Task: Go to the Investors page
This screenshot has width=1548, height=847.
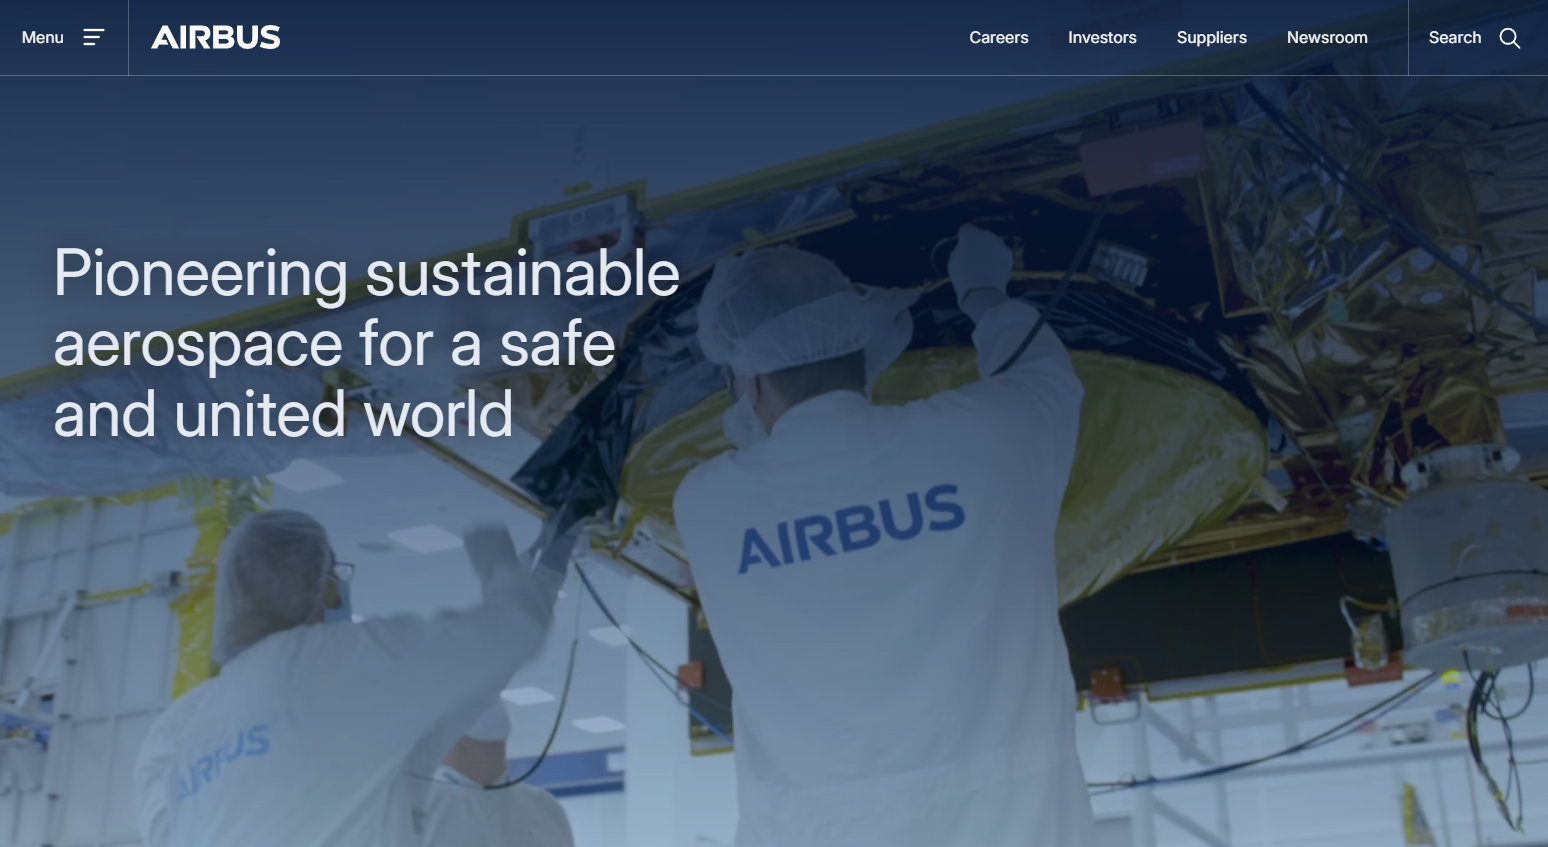Action: point(1102,37)
